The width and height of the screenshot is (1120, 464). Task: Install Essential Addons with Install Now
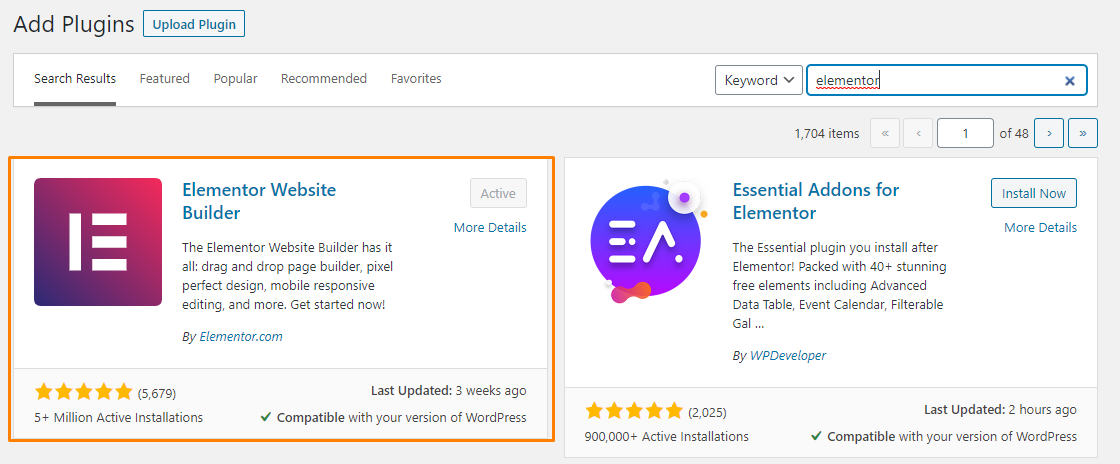pyautogui.click(x=1034, y=193)
